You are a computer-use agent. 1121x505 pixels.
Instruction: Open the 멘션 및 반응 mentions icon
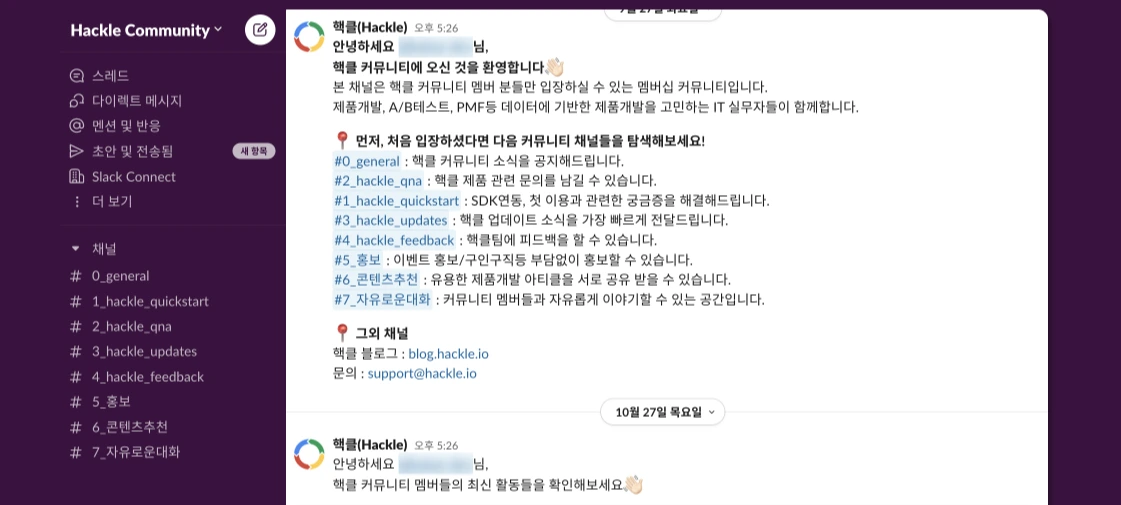click(76, 126)
